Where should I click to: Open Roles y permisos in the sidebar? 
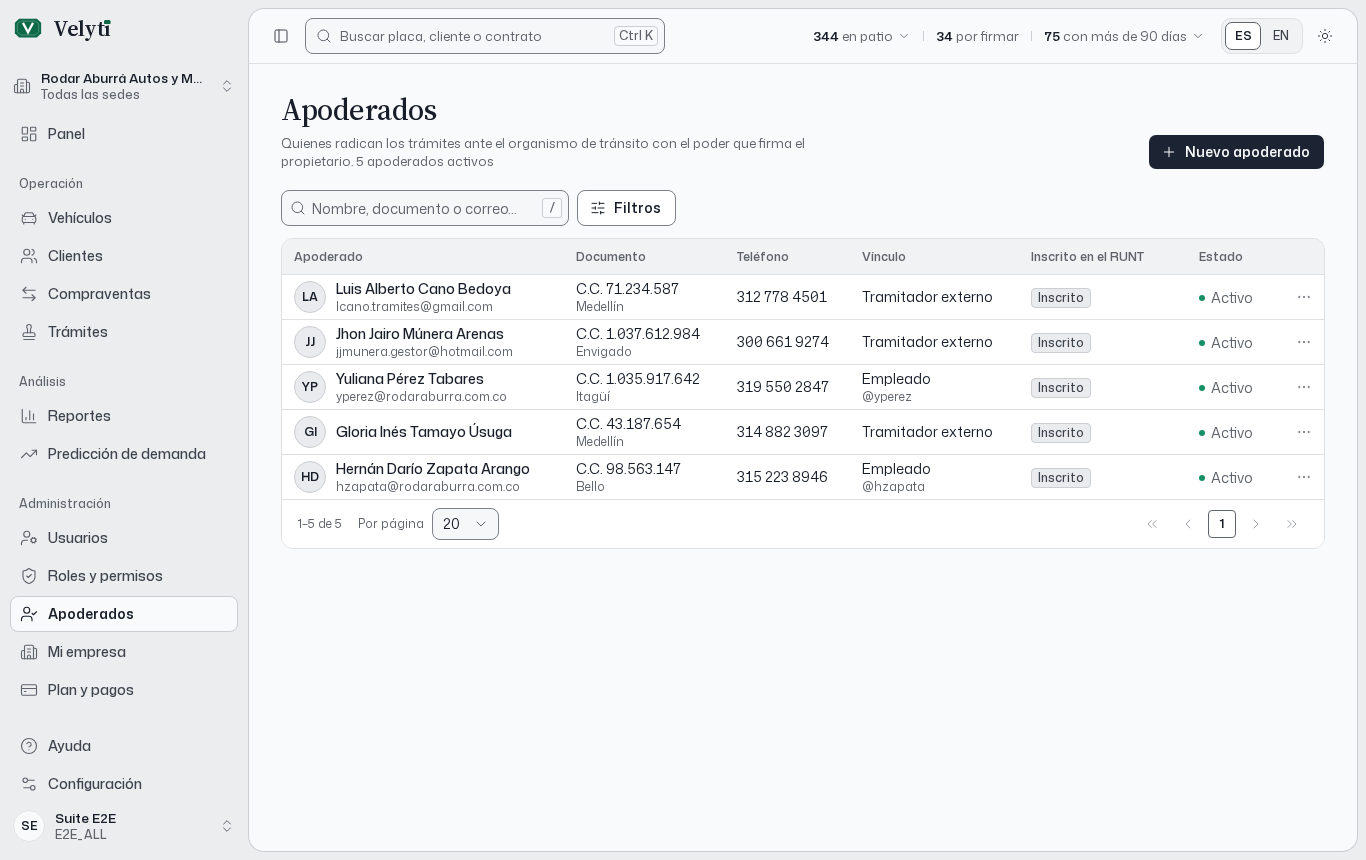point(124,576)
